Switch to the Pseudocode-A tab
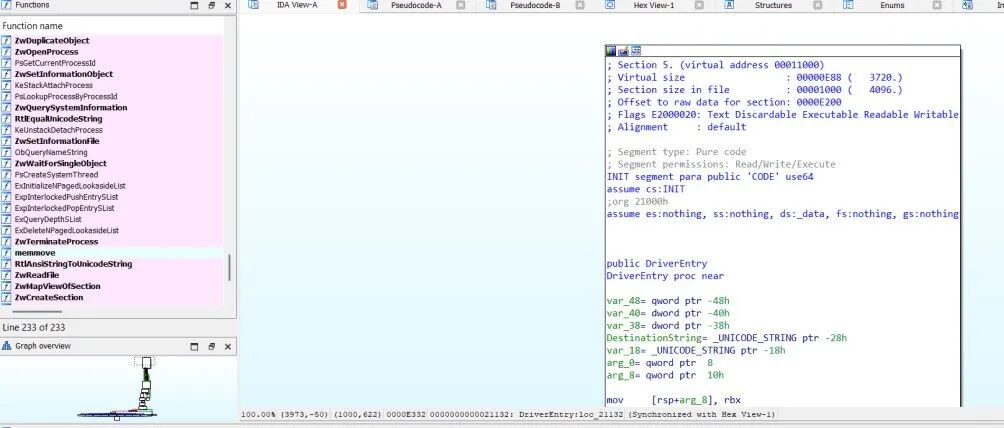 click(x=416, y=5)
